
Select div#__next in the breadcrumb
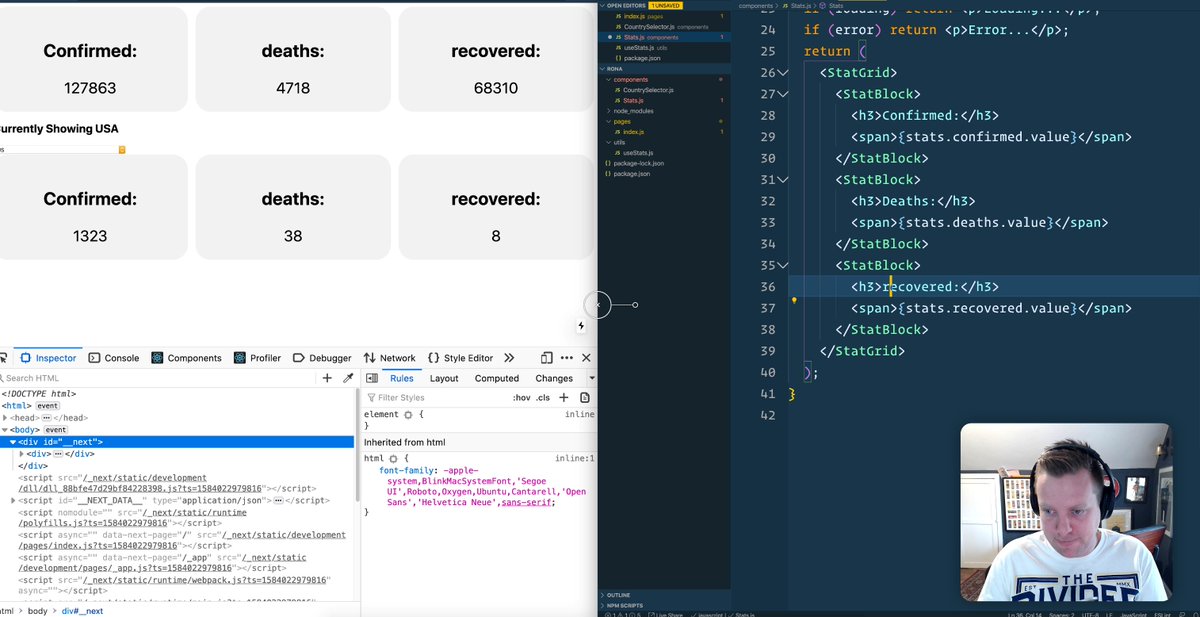click(x=82, y=611)
